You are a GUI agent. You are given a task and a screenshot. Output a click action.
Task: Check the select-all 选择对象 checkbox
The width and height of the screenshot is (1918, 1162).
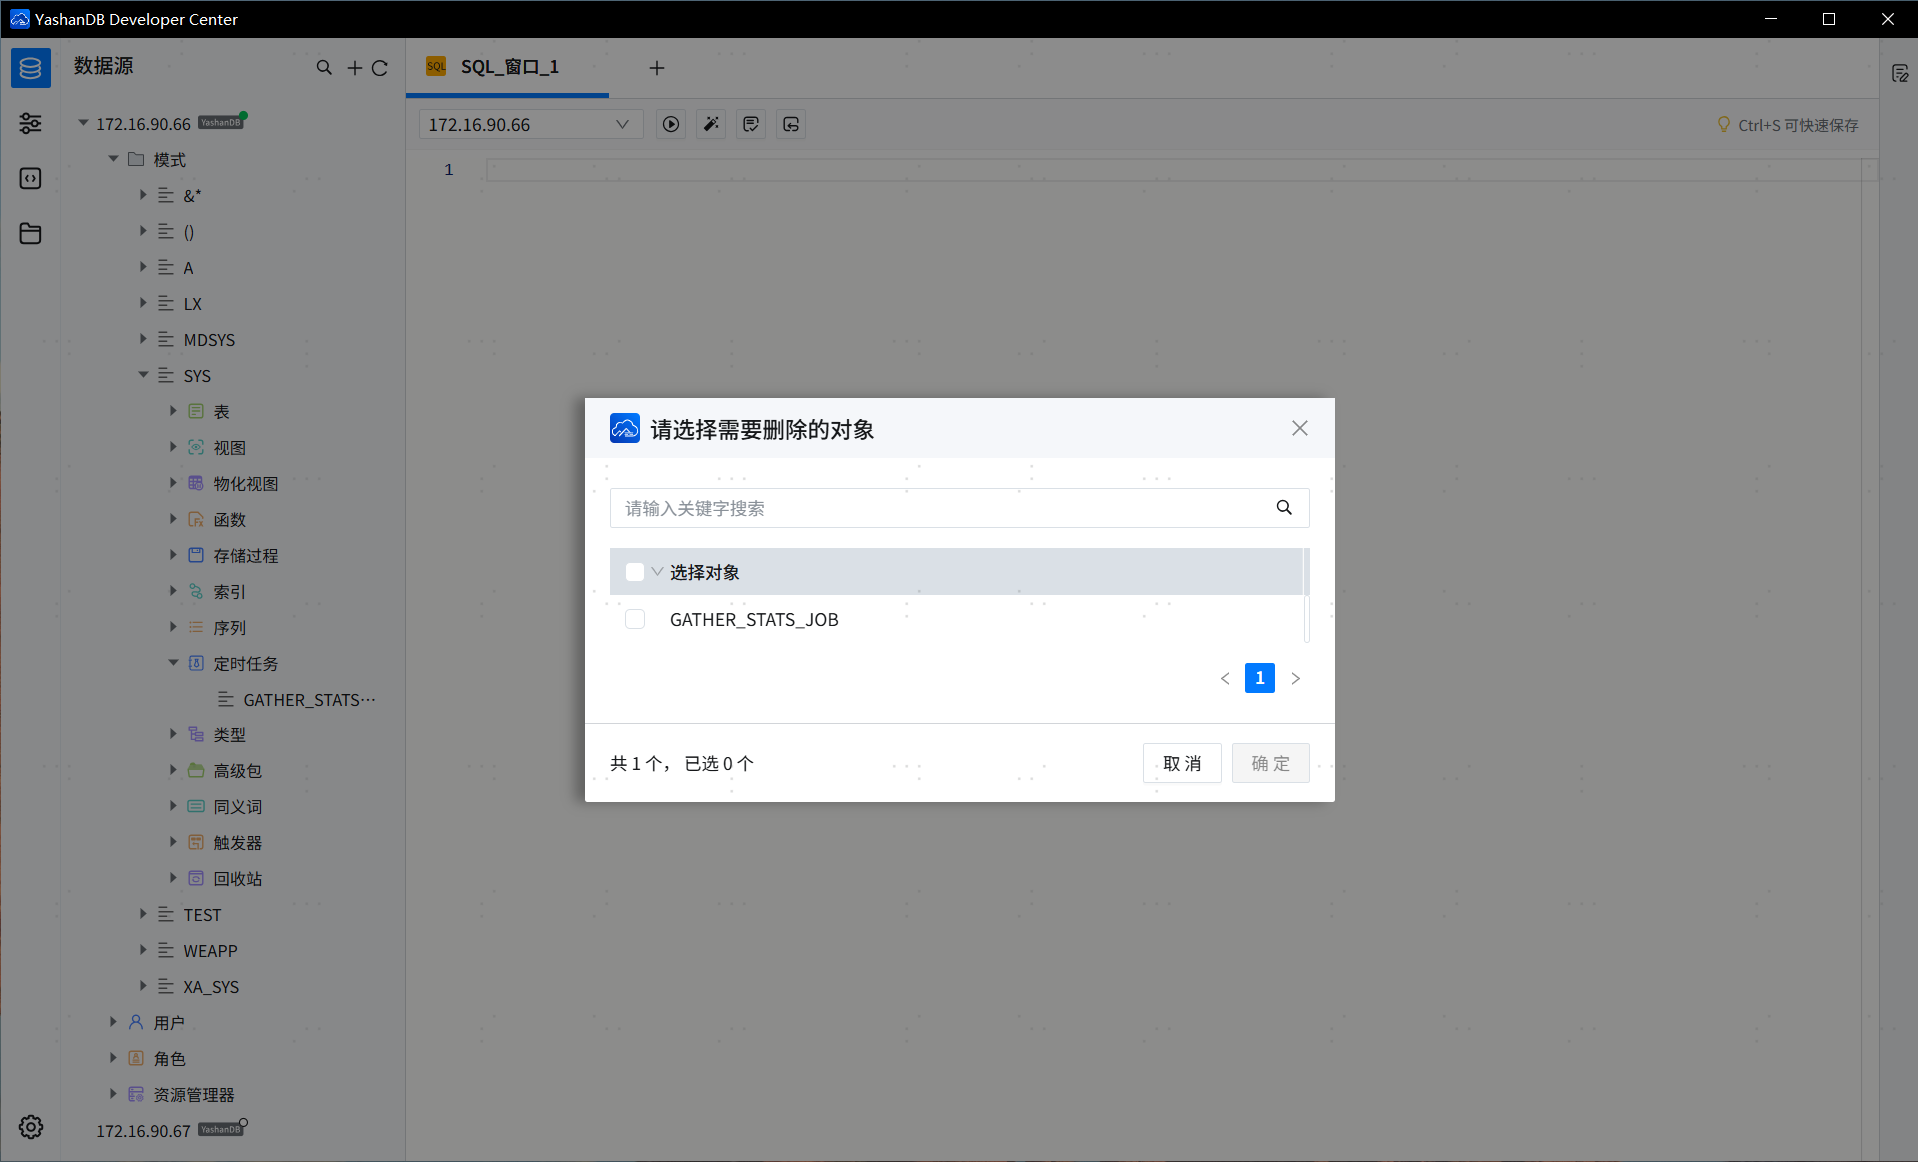click(x=635, y=572)
